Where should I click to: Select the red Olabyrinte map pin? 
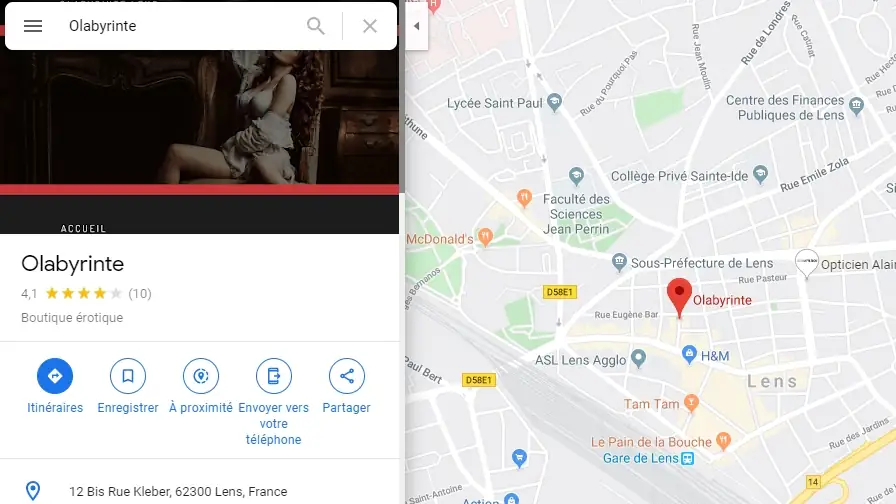[679, 296]
